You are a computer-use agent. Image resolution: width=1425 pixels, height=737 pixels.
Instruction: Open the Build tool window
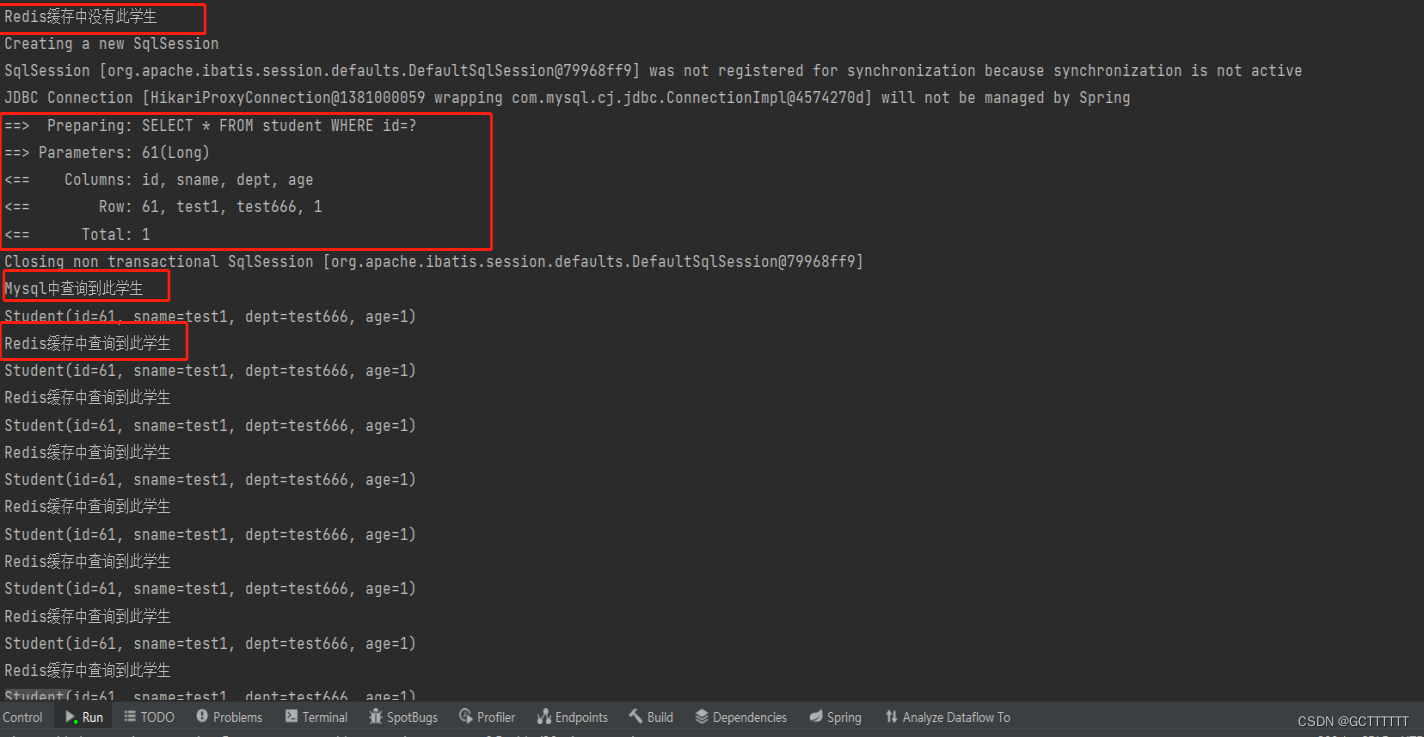pyautogui.click(x=651, y=717)
